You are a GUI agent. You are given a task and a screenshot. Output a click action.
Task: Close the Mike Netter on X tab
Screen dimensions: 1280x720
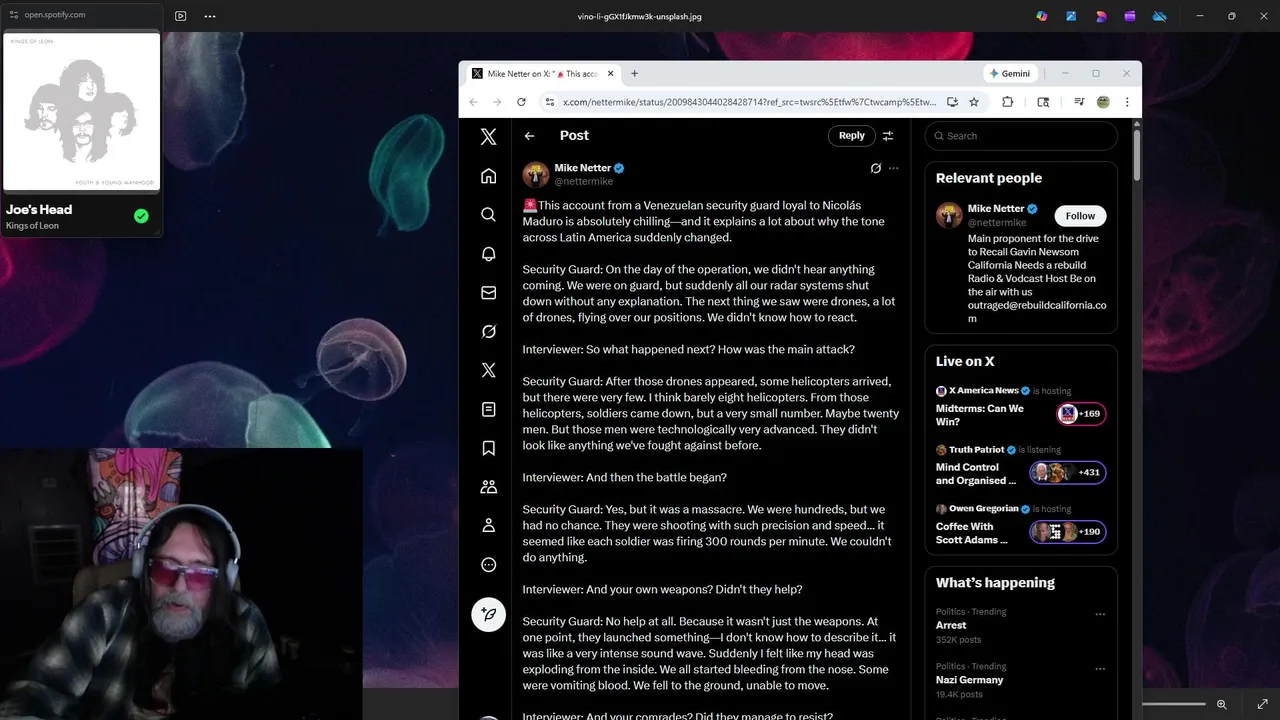[610, 74]
